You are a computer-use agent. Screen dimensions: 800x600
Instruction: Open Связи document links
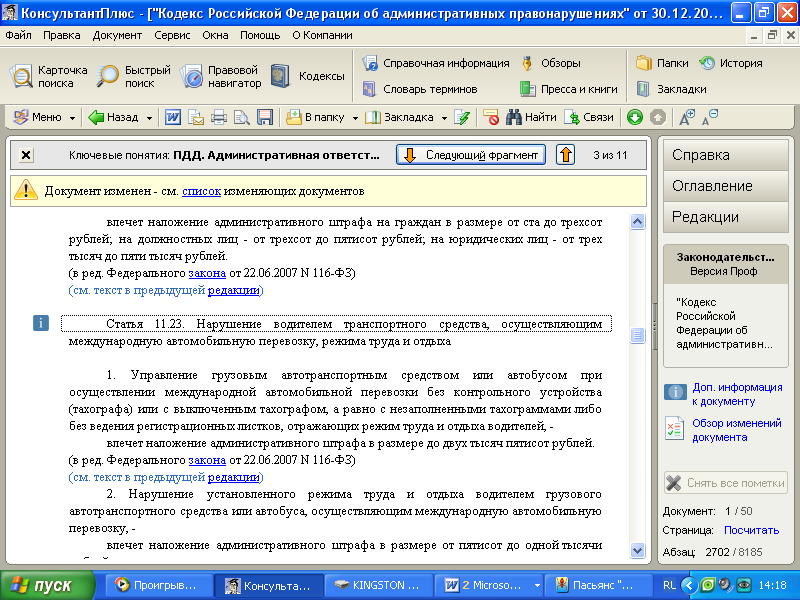coord(589,117)
